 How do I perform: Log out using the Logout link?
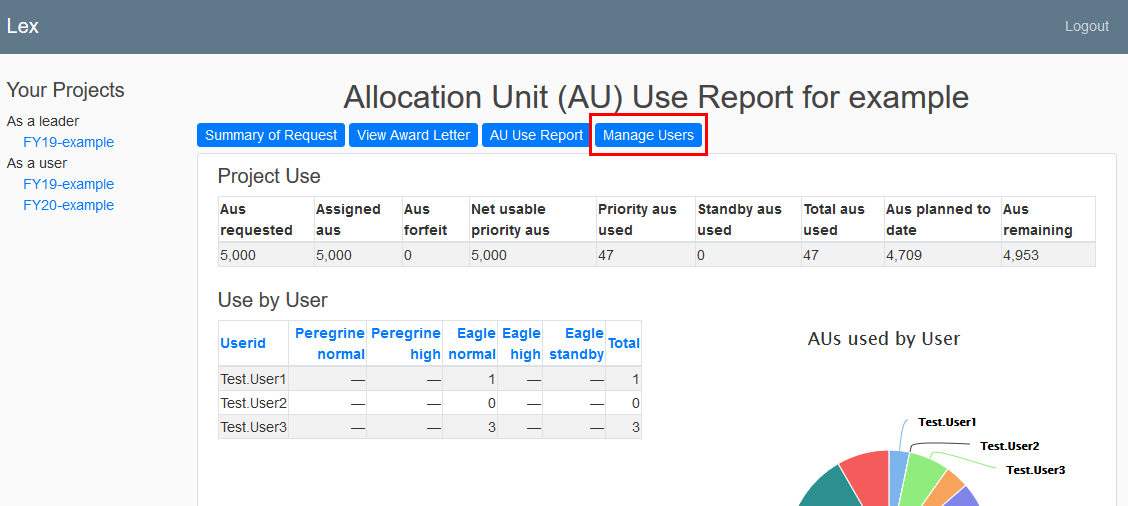(1086, 26)
